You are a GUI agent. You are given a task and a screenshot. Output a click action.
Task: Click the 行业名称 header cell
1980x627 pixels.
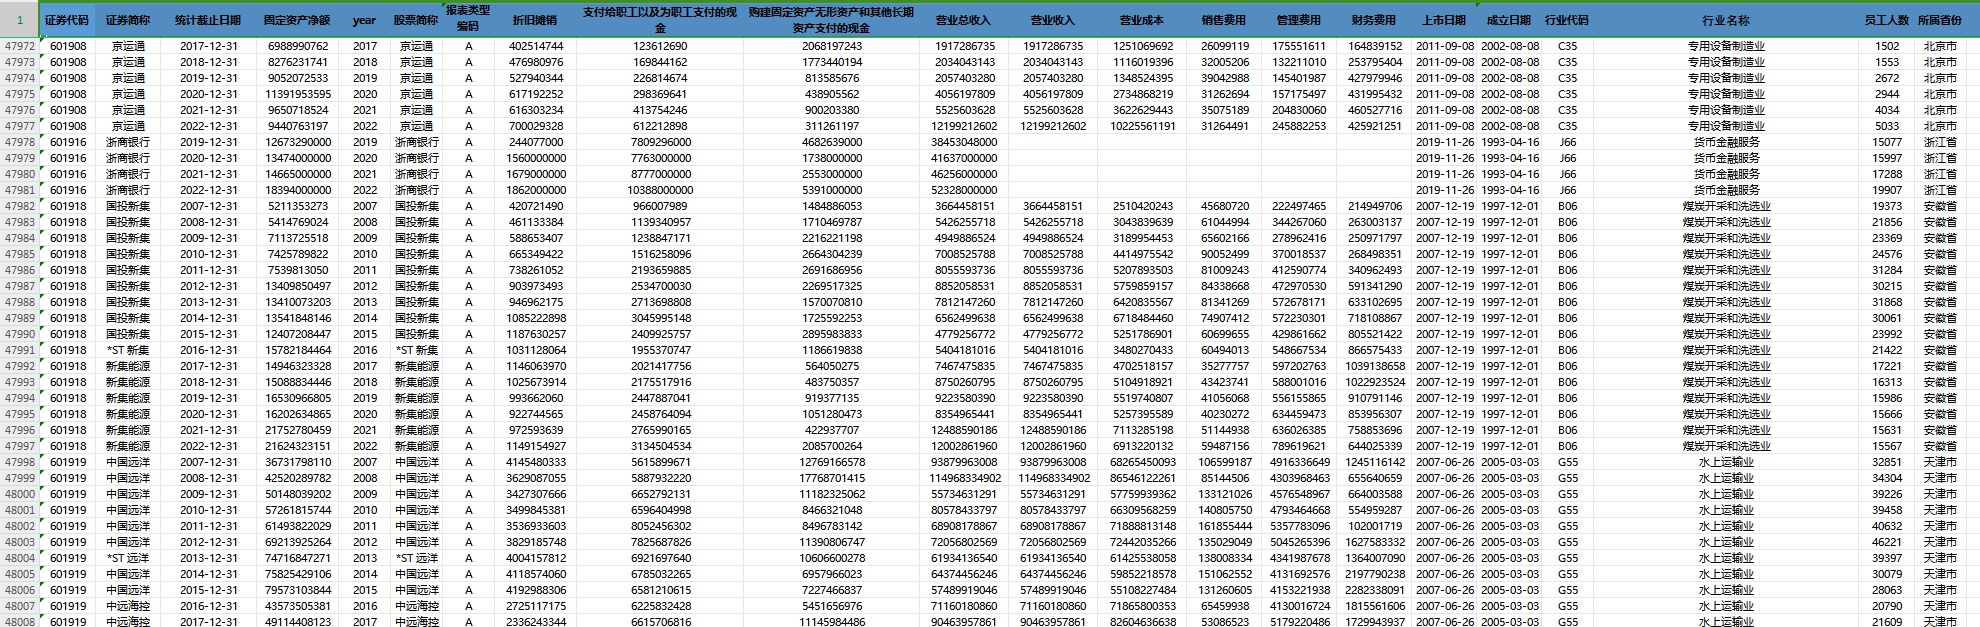1726,20
